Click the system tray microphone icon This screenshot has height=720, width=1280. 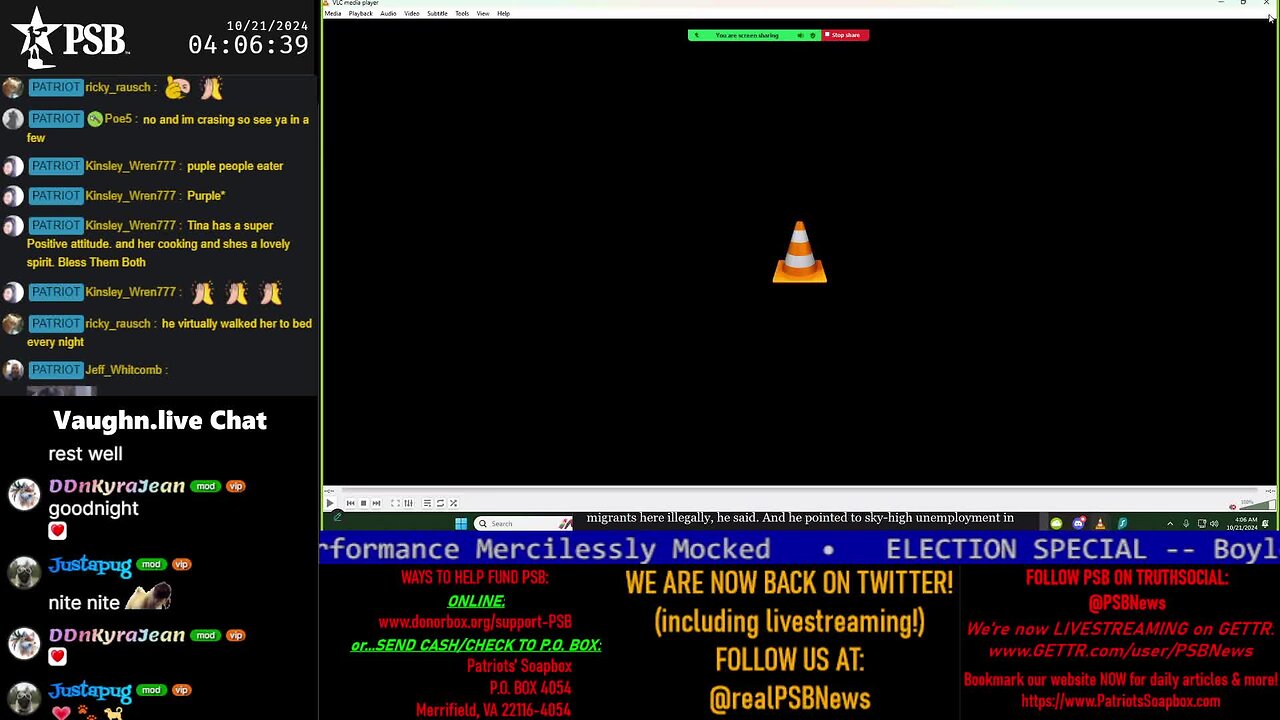click(x=1186, y=524)
